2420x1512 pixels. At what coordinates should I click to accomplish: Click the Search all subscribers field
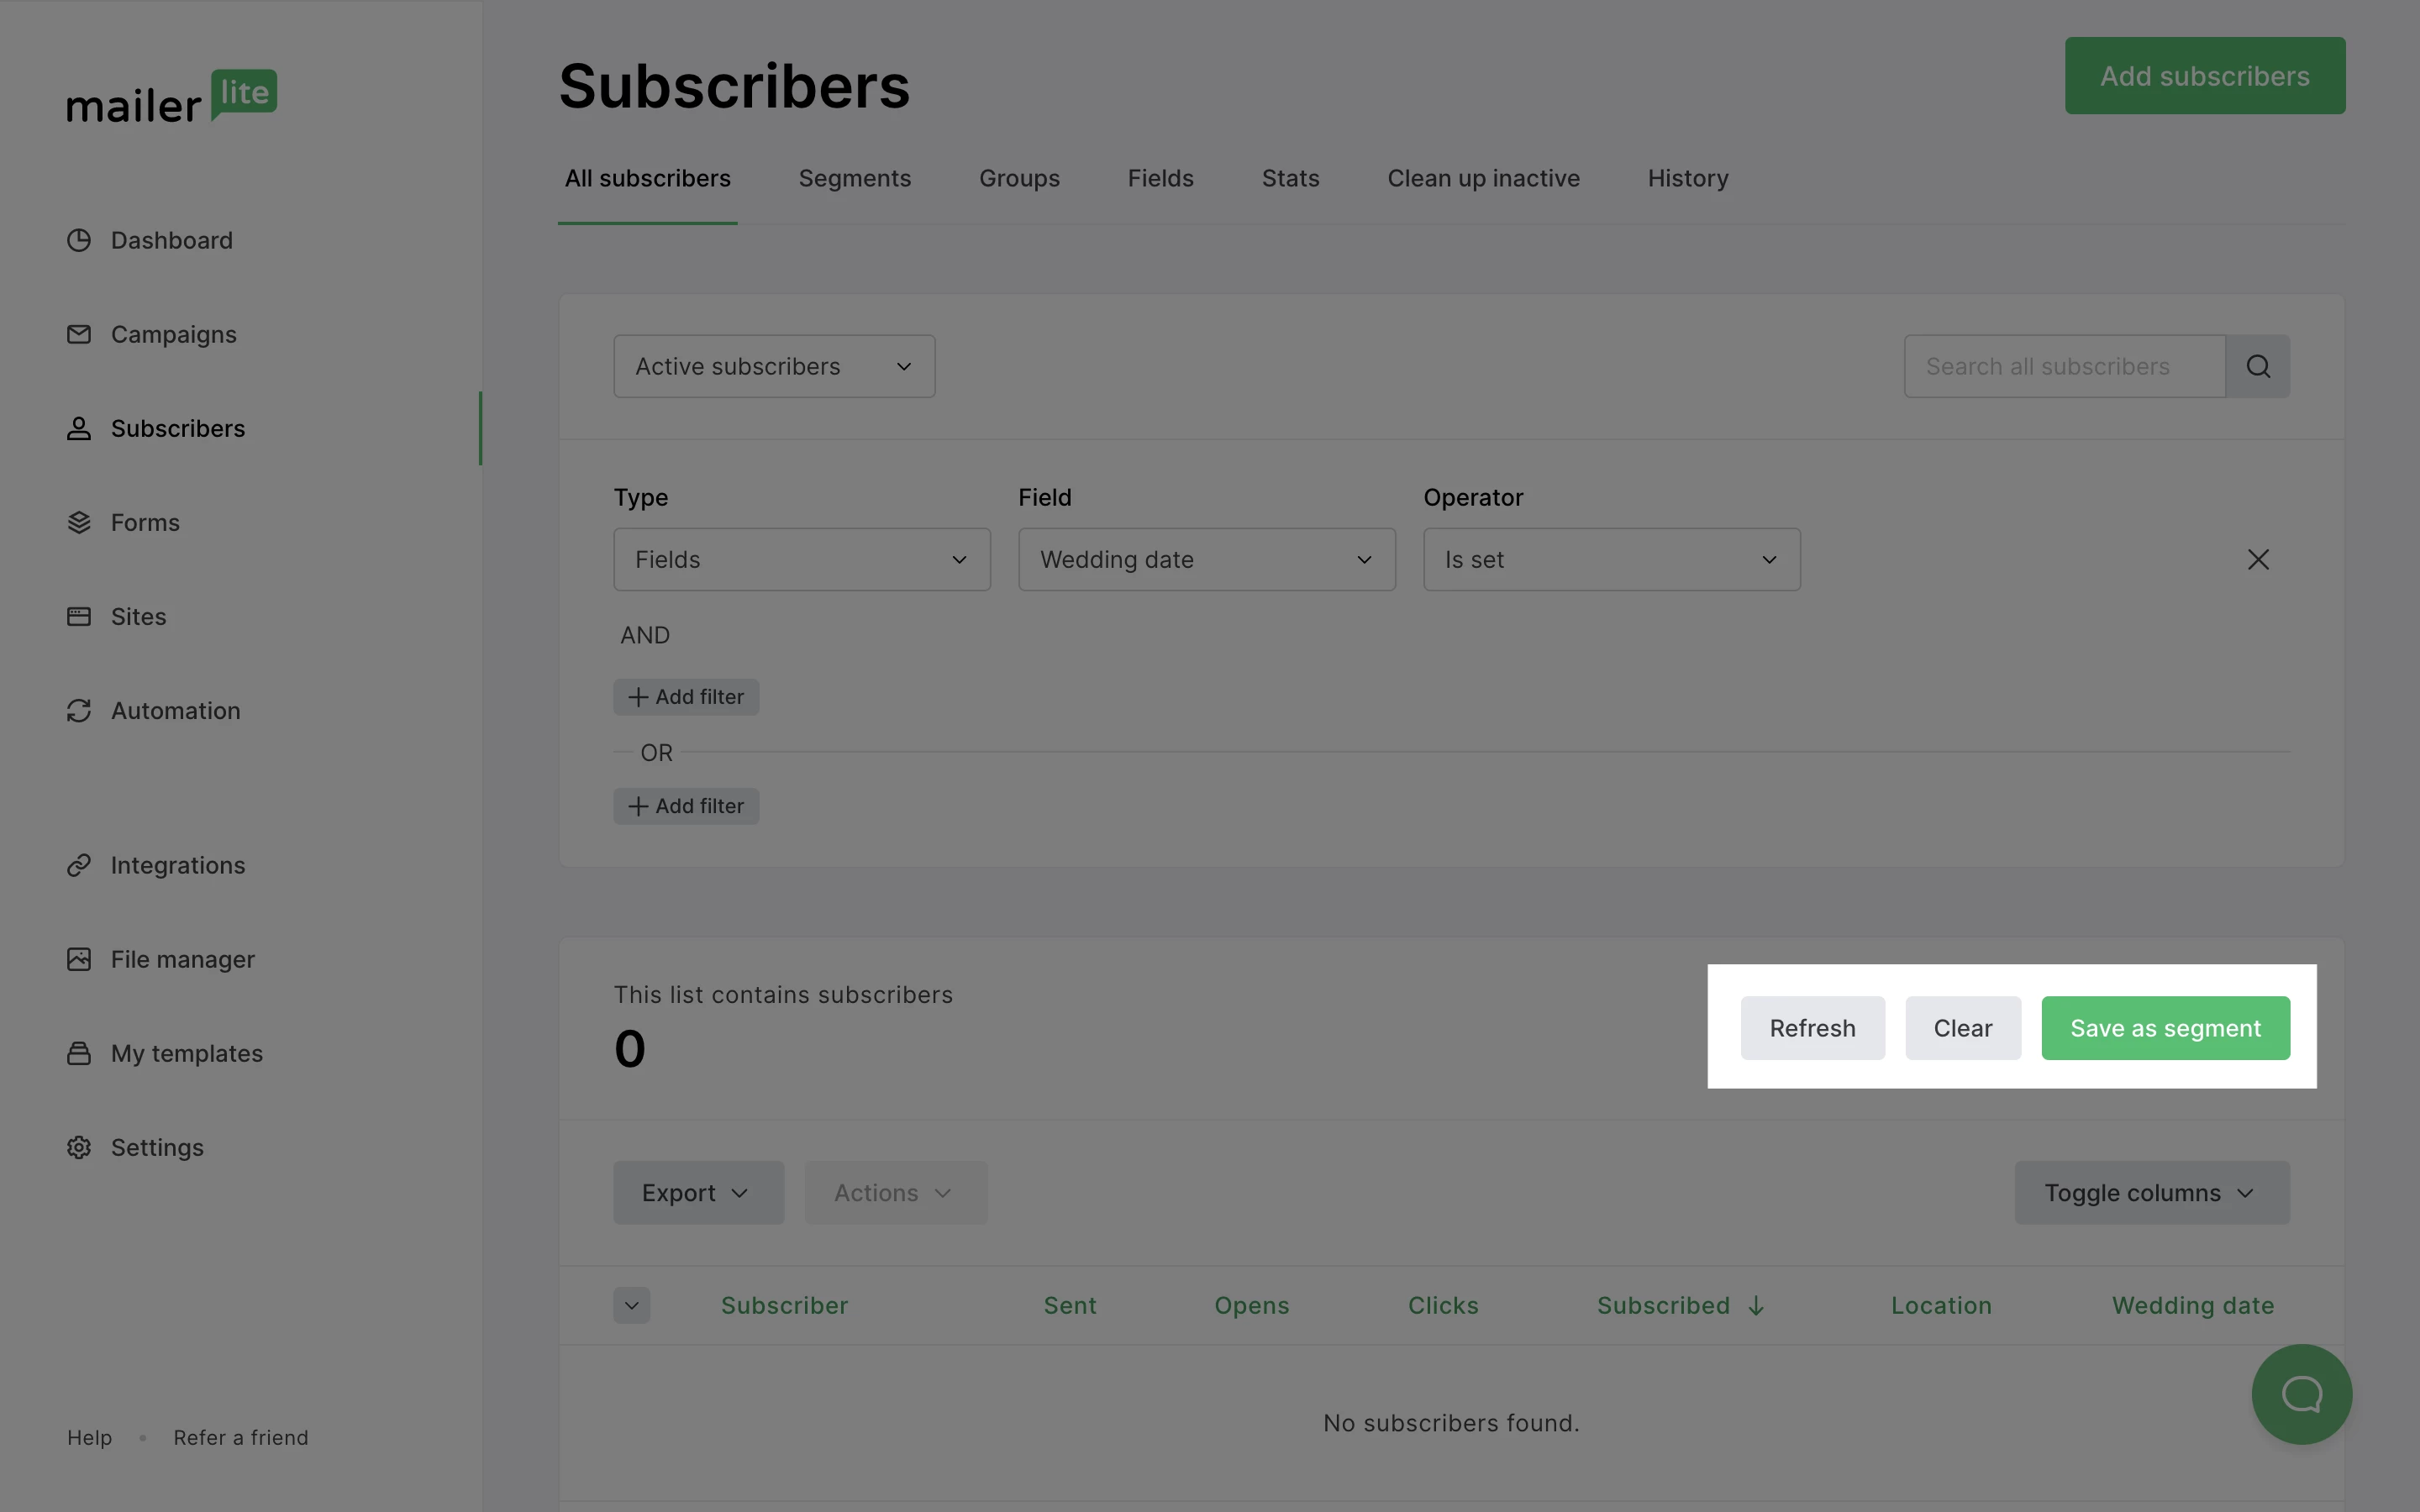pyautogui.click(x=2064, y=366)
